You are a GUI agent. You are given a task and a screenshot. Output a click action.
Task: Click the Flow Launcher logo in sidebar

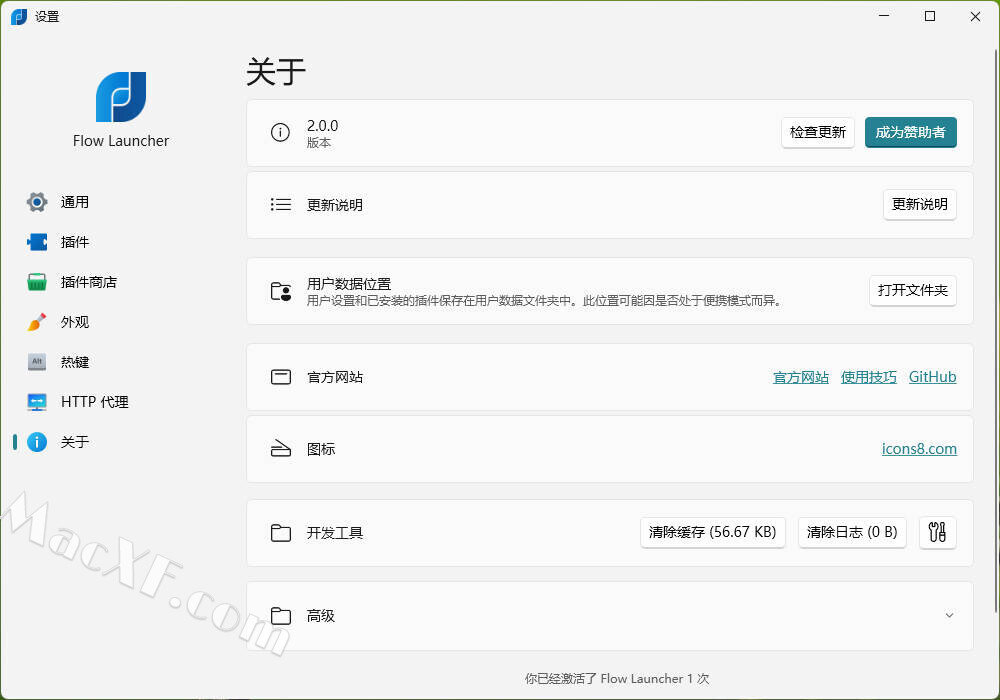tap(121, 97)
